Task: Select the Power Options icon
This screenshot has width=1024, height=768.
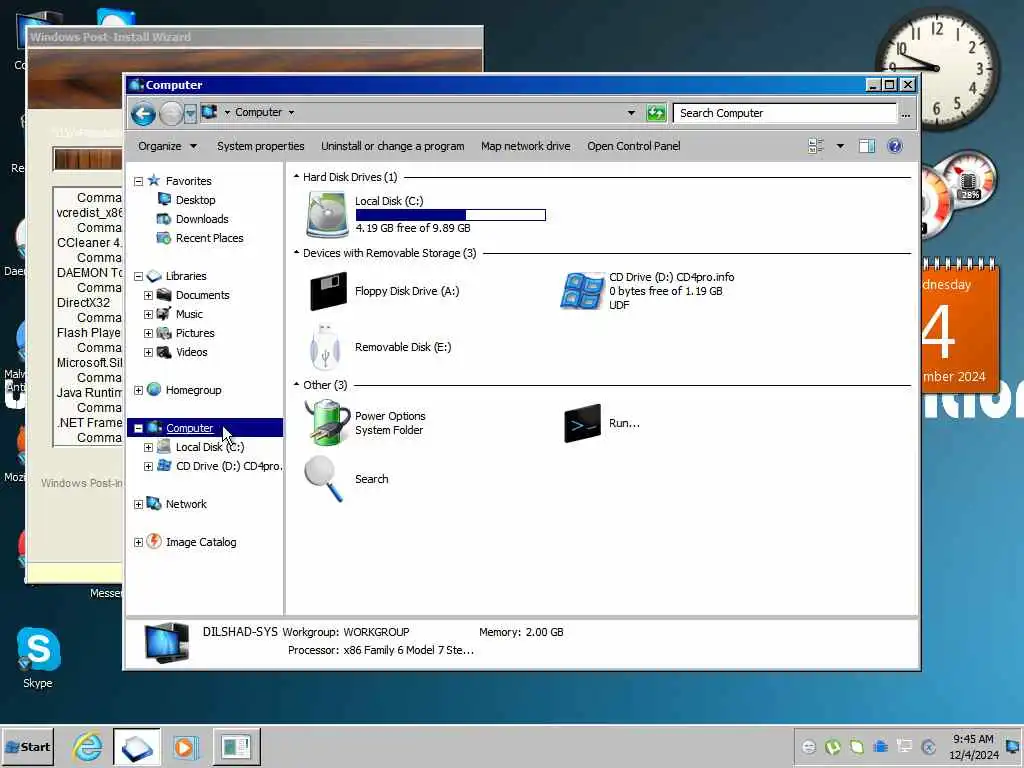Action: click(327, 423)
